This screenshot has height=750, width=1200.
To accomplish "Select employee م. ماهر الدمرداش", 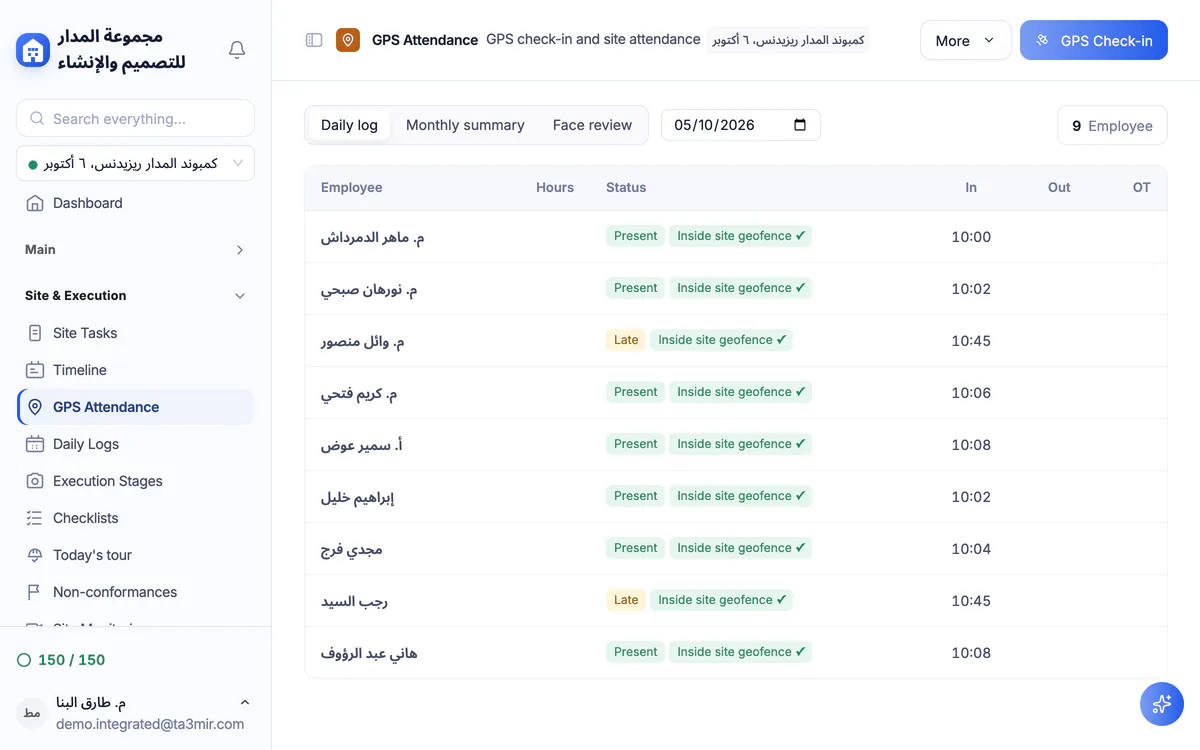I will [372, 237].
